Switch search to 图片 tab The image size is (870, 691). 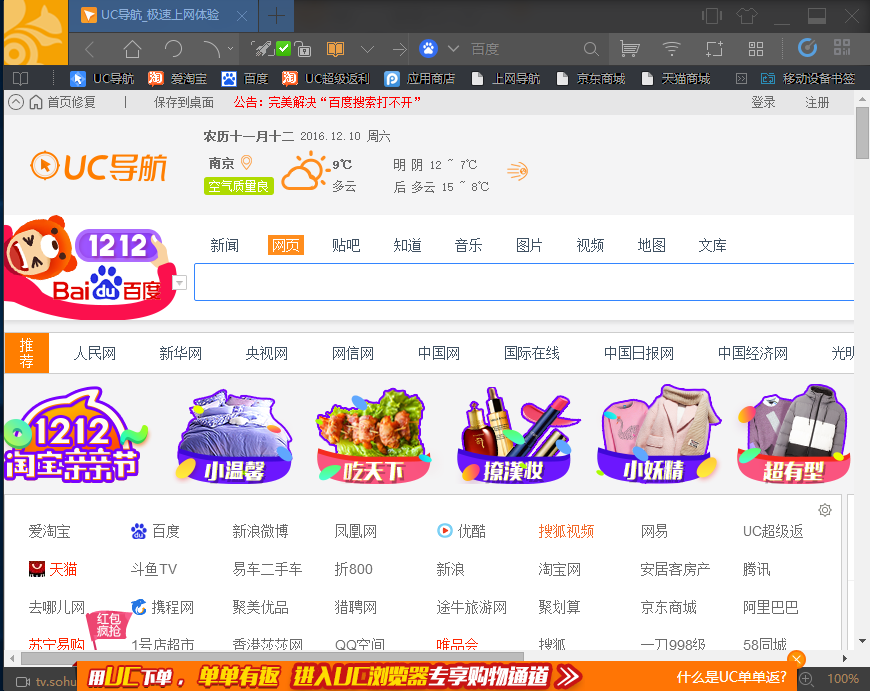pyautogui.click(x=529, y=245)
